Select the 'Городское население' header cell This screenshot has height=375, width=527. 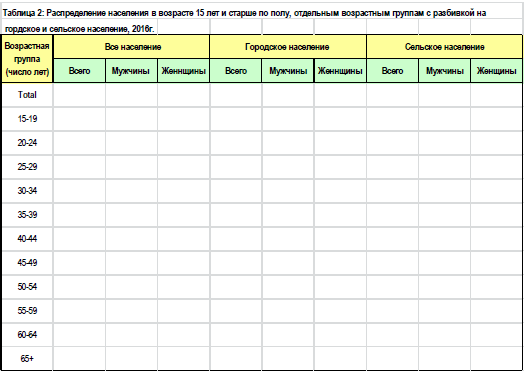tap(288, 47)
